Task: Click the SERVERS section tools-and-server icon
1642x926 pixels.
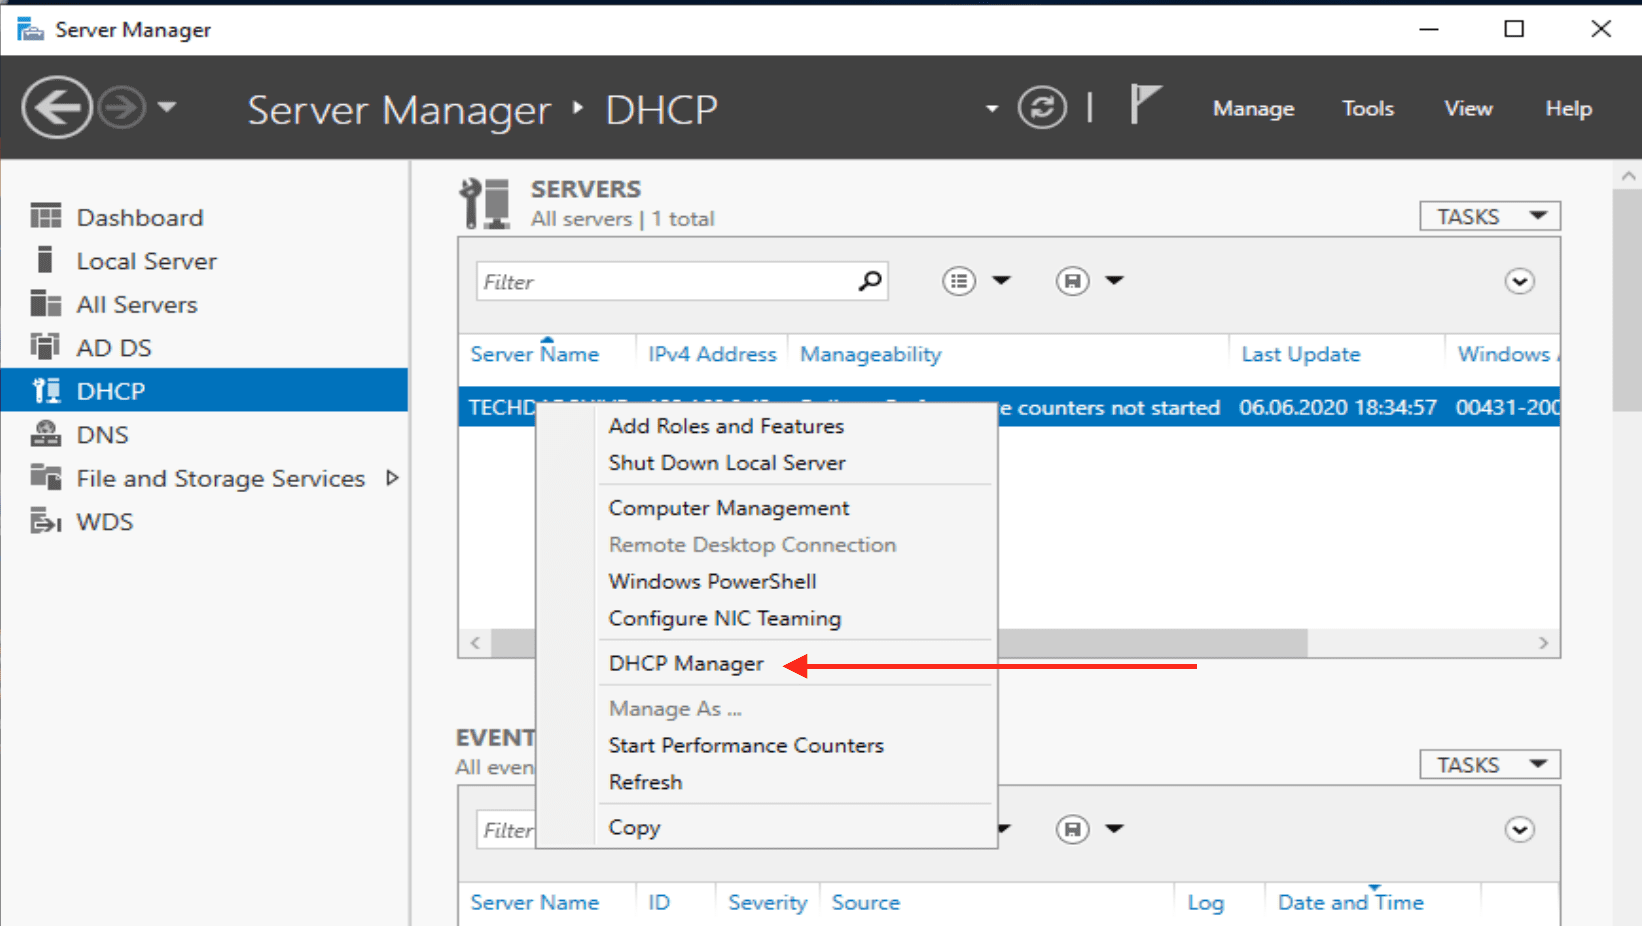Action: coord(485,203)
